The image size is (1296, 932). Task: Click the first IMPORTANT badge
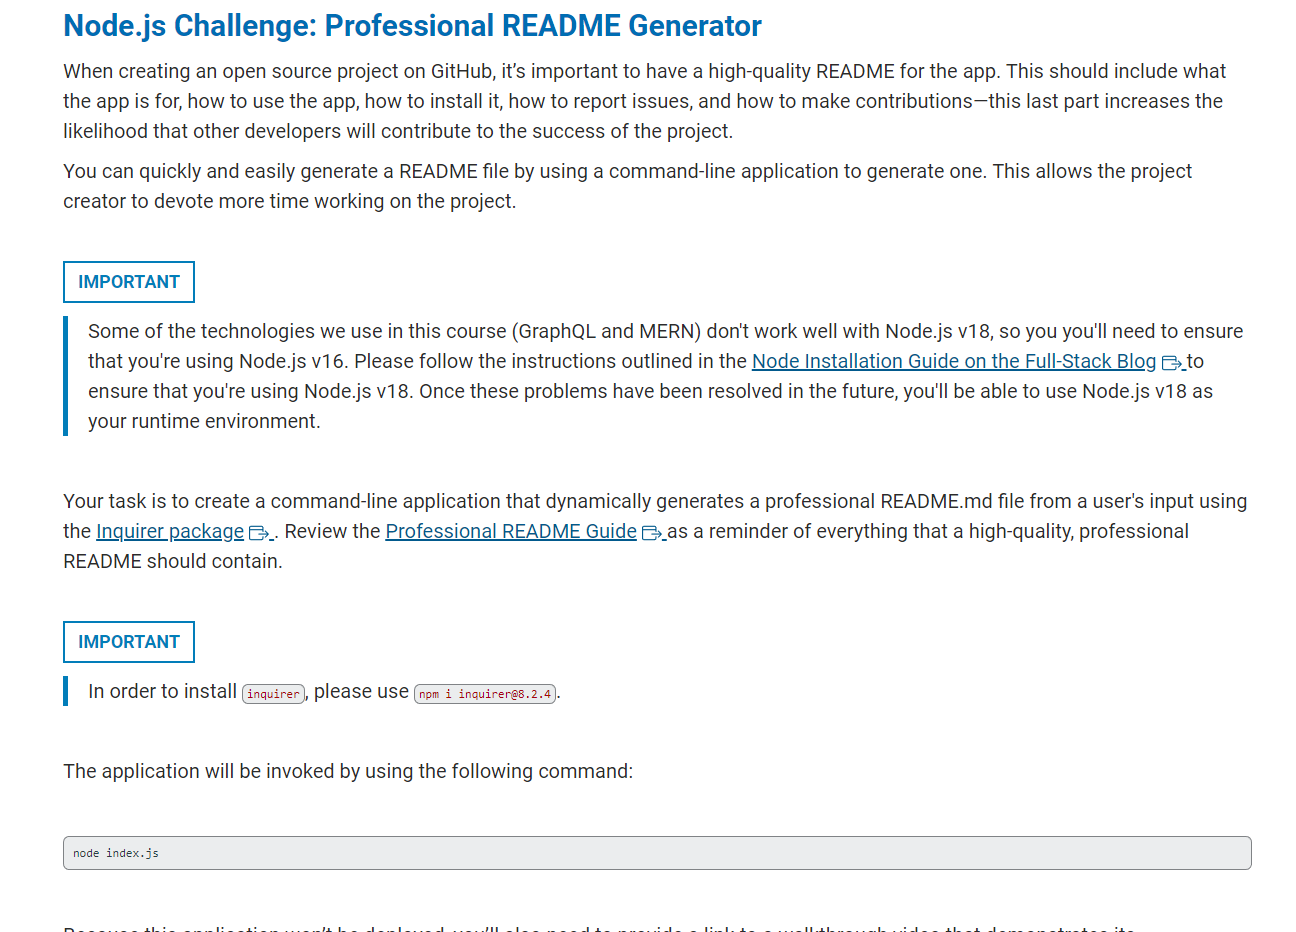[128, 281]
